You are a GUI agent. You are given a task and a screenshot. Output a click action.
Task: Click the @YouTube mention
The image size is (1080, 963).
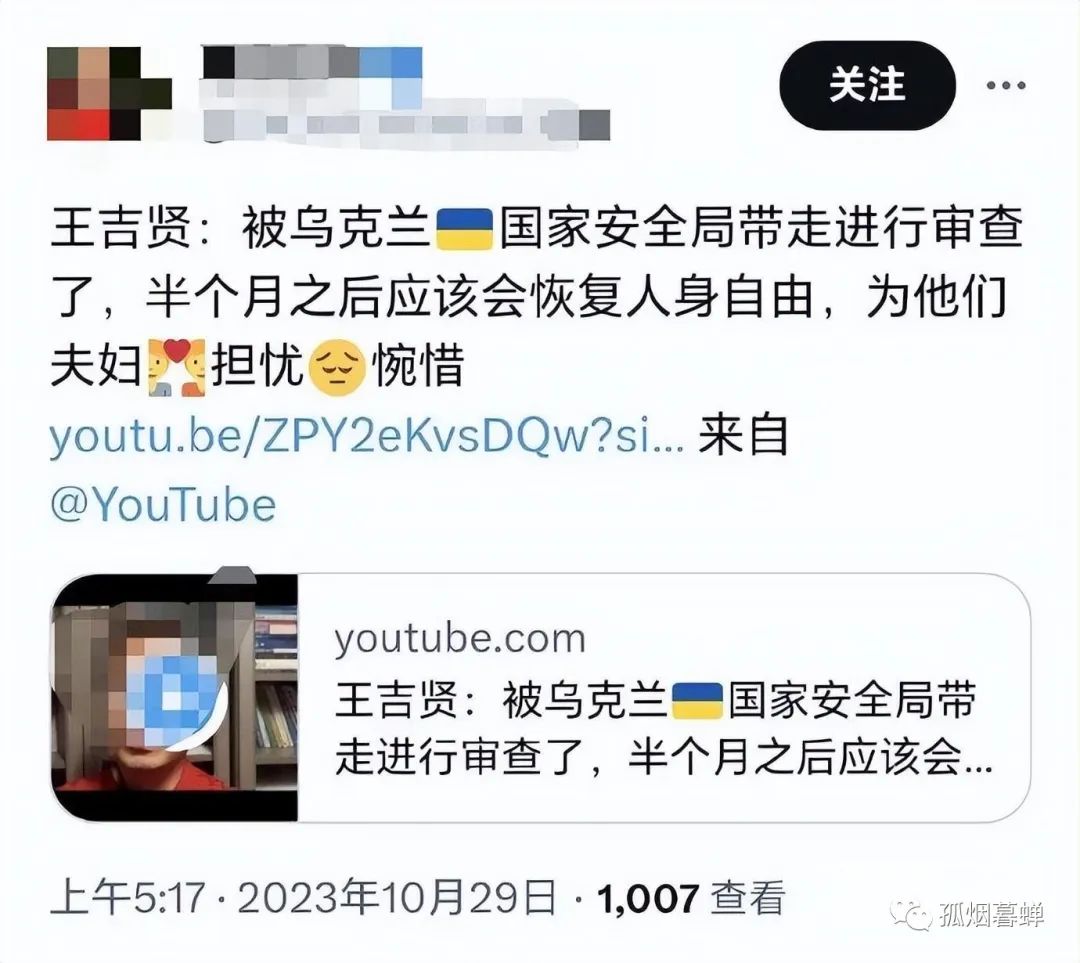tap(163, 504)
